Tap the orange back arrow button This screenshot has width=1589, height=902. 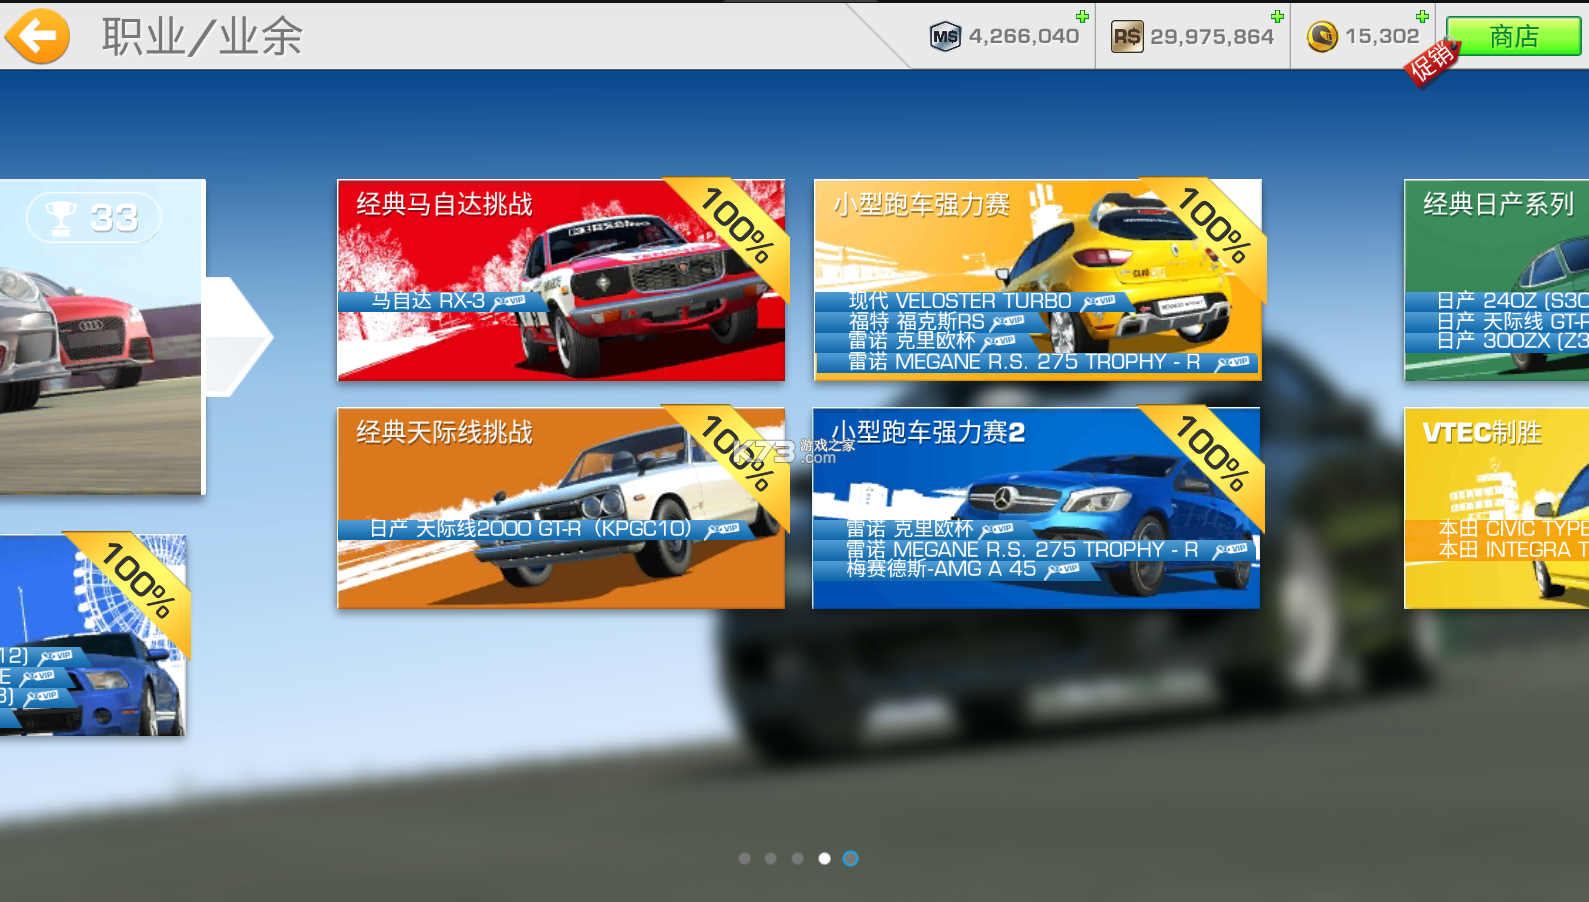(37, 36)
